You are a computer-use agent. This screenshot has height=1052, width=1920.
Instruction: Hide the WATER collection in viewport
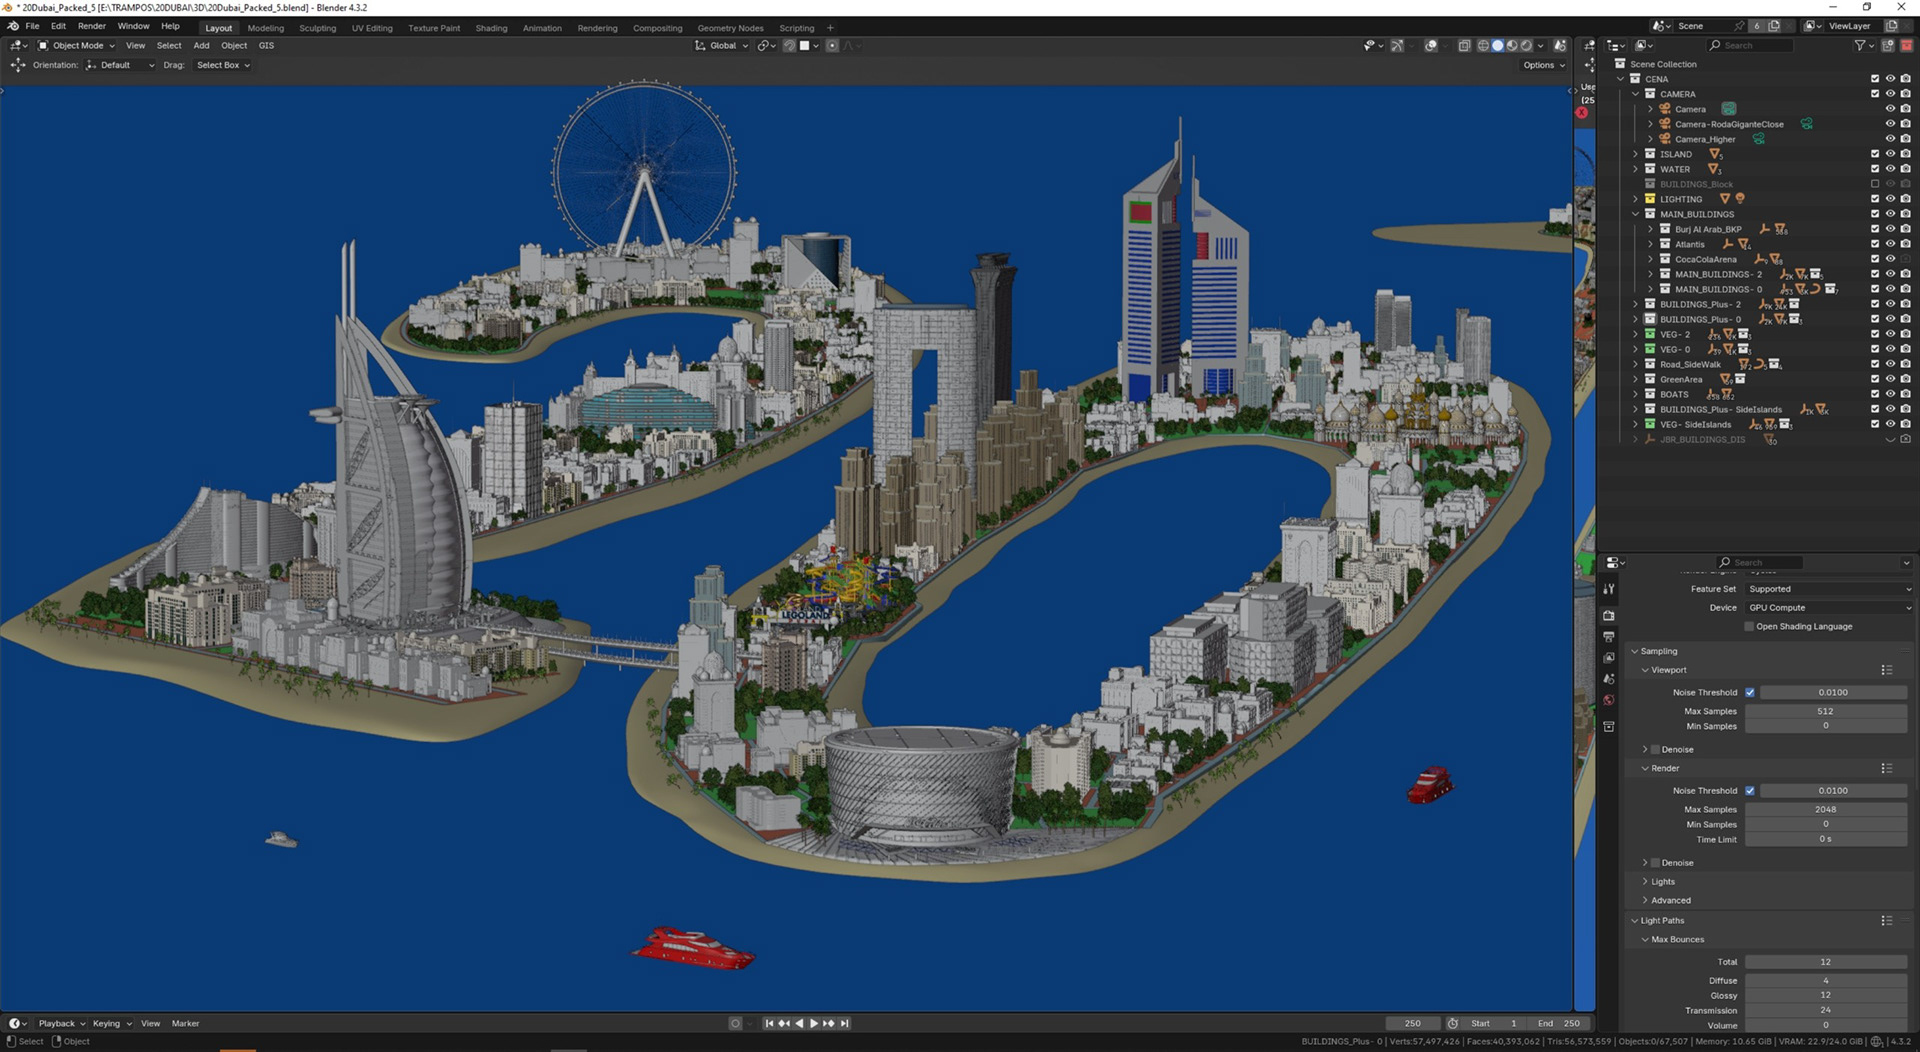pyautogui.click(x=1890, y=169)
